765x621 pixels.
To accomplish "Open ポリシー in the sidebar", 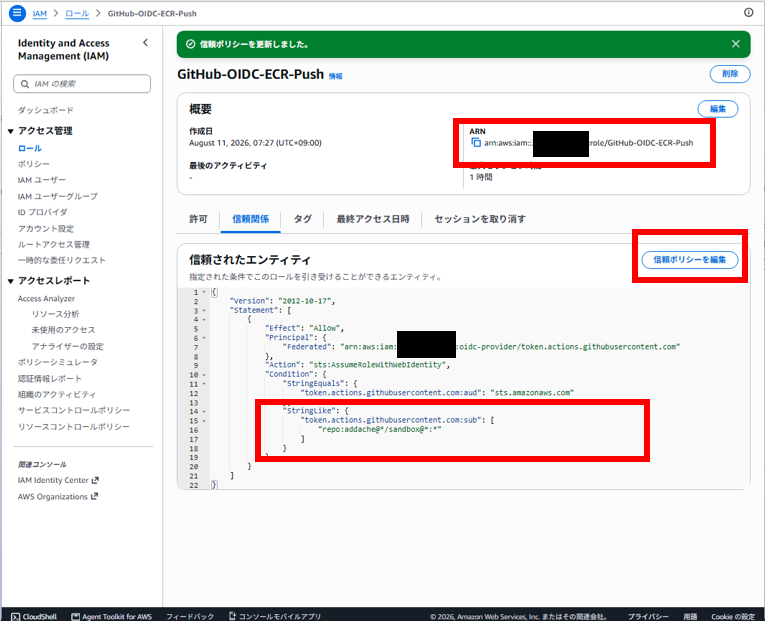I will [x=34, y=164].
